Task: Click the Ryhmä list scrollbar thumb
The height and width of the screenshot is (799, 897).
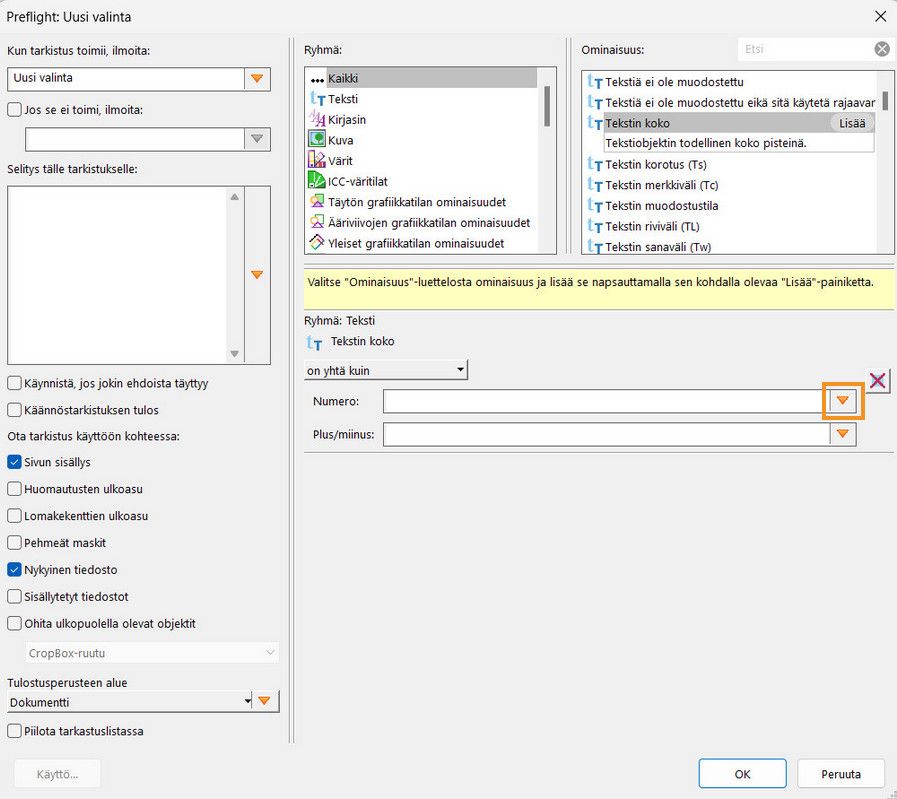Action: (547, 106)
